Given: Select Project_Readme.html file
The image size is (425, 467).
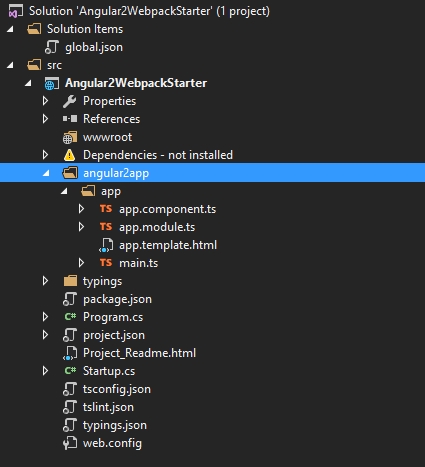Looking at the screenshot, I should click(139, 353).
